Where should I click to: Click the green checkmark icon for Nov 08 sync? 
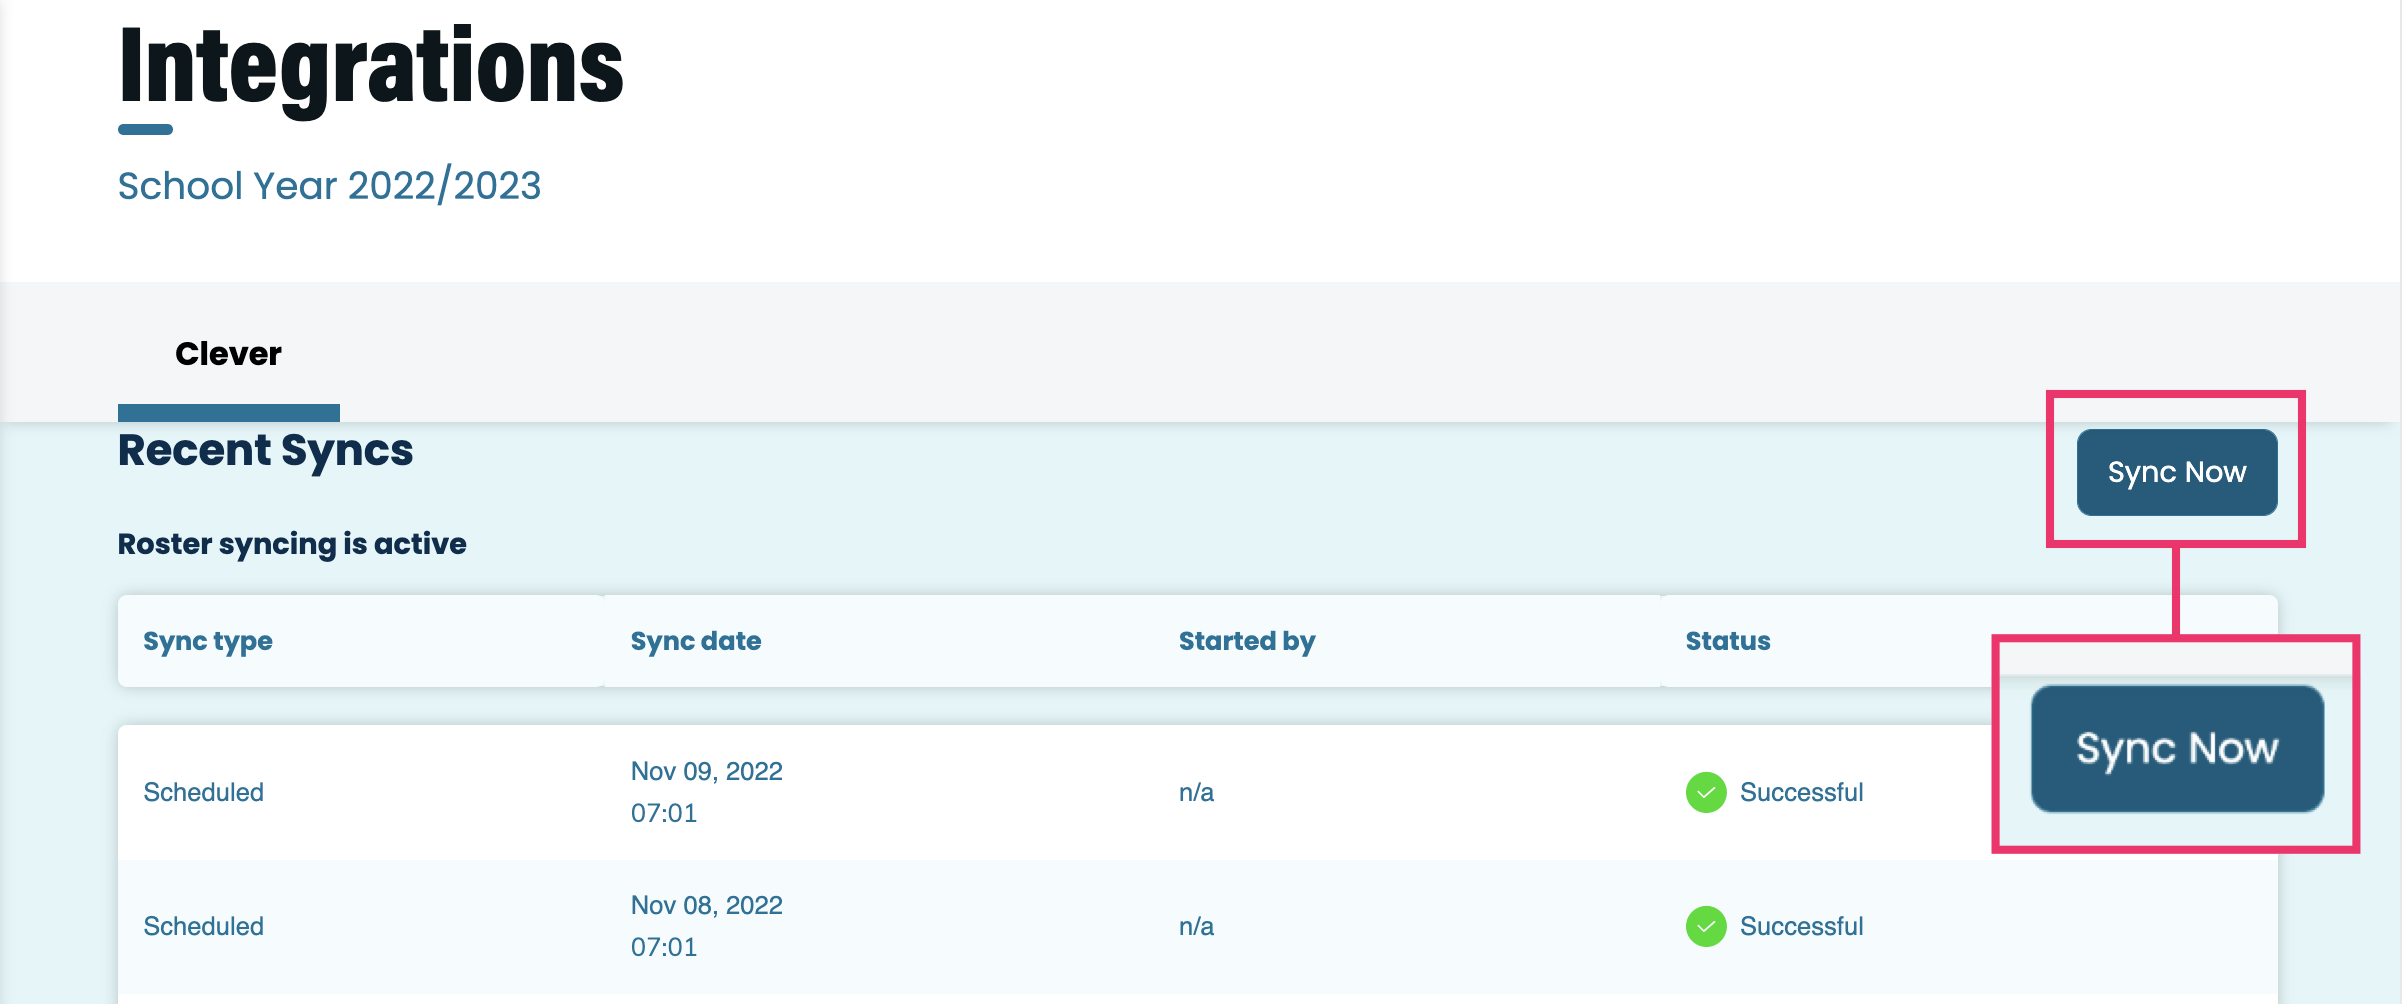pyautogui.click(x=1706, y=926)
